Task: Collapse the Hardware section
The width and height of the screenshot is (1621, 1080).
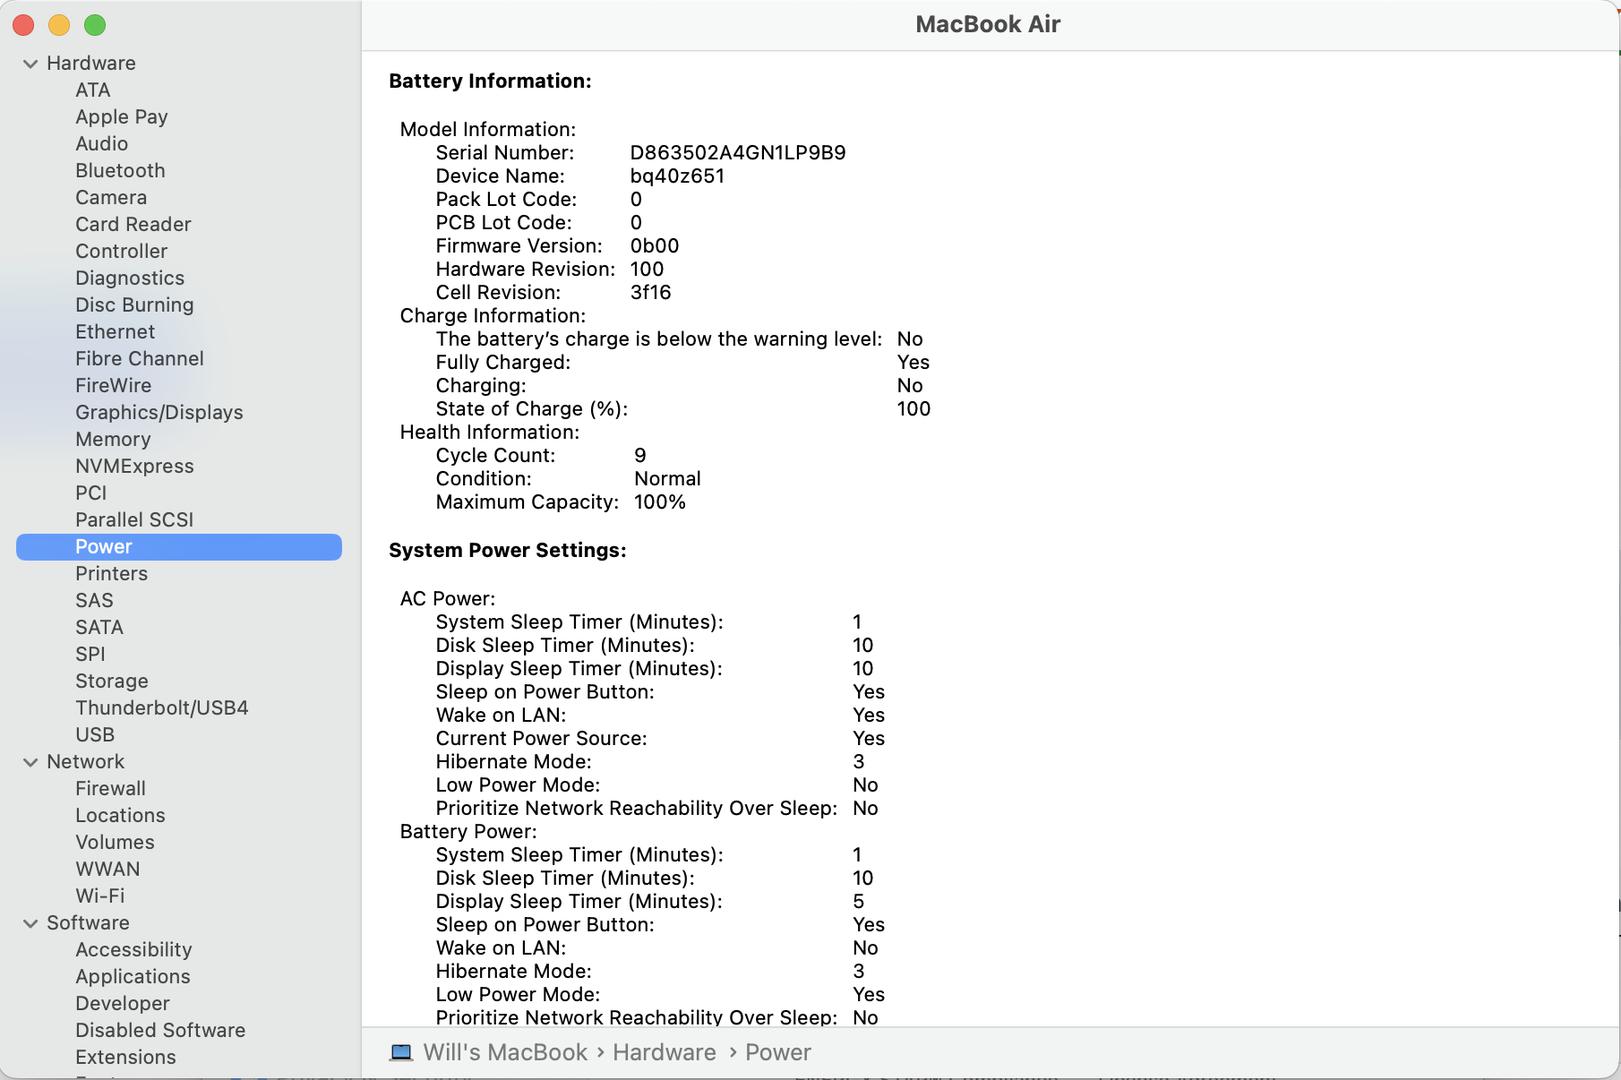Action: [x=30, y=63]
